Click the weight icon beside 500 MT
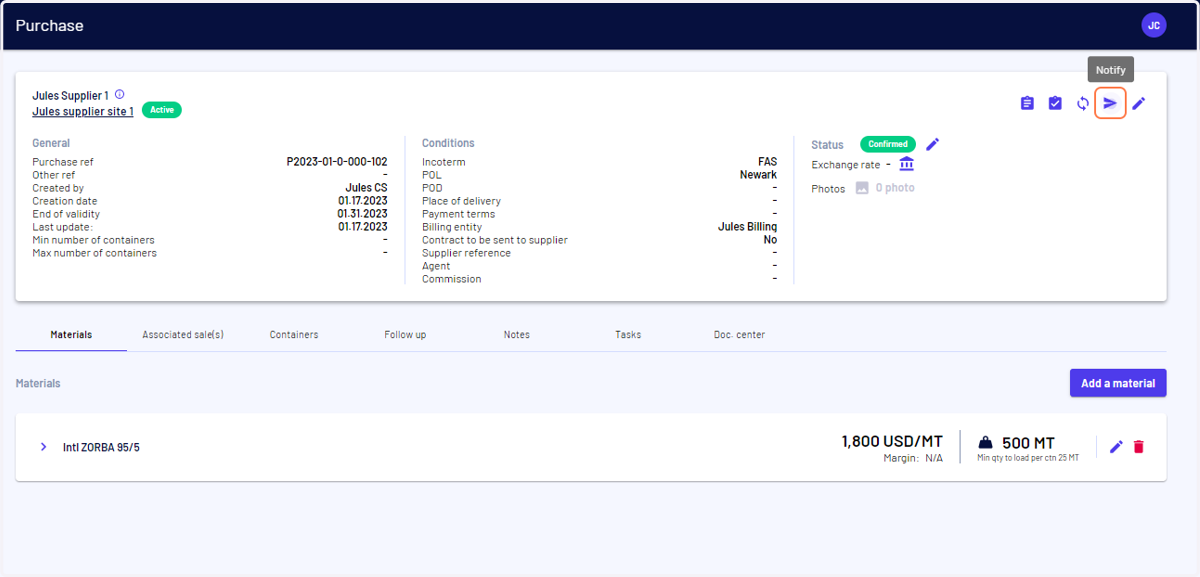This screenshot has width=1200, height=577. click(x=985, y=443)
